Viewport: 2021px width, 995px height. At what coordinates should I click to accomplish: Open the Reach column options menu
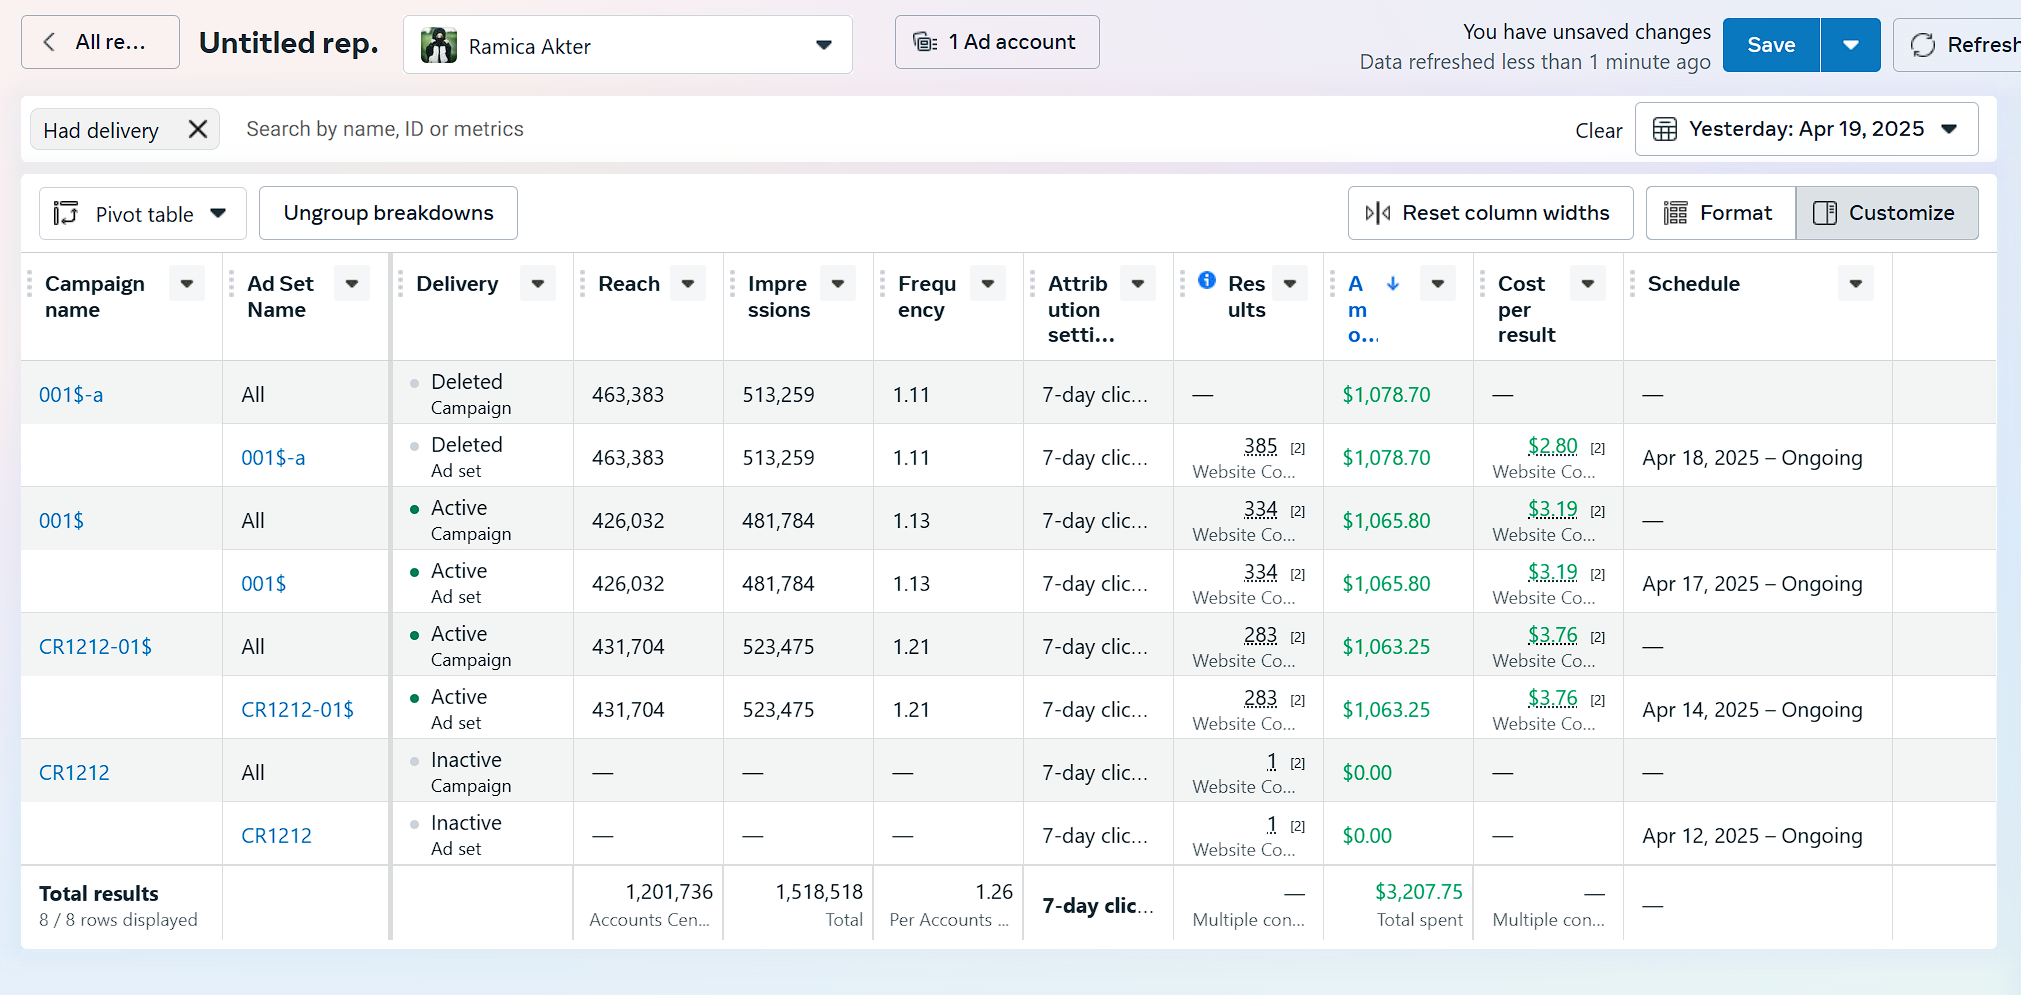[x=688, y=284]
